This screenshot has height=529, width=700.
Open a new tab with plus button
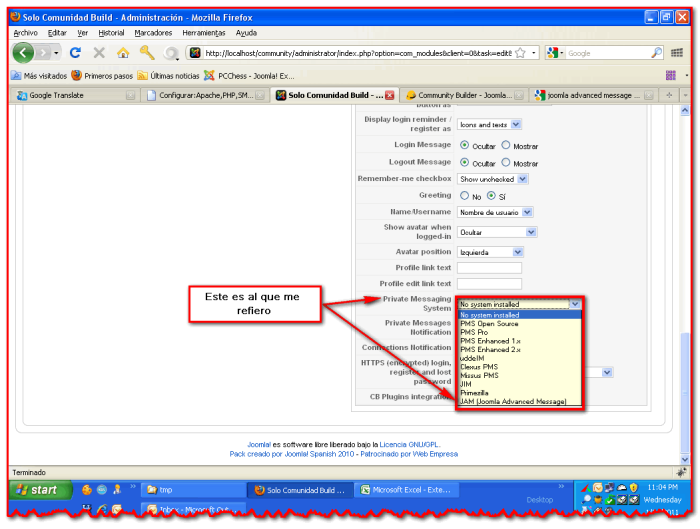[669, 95]
